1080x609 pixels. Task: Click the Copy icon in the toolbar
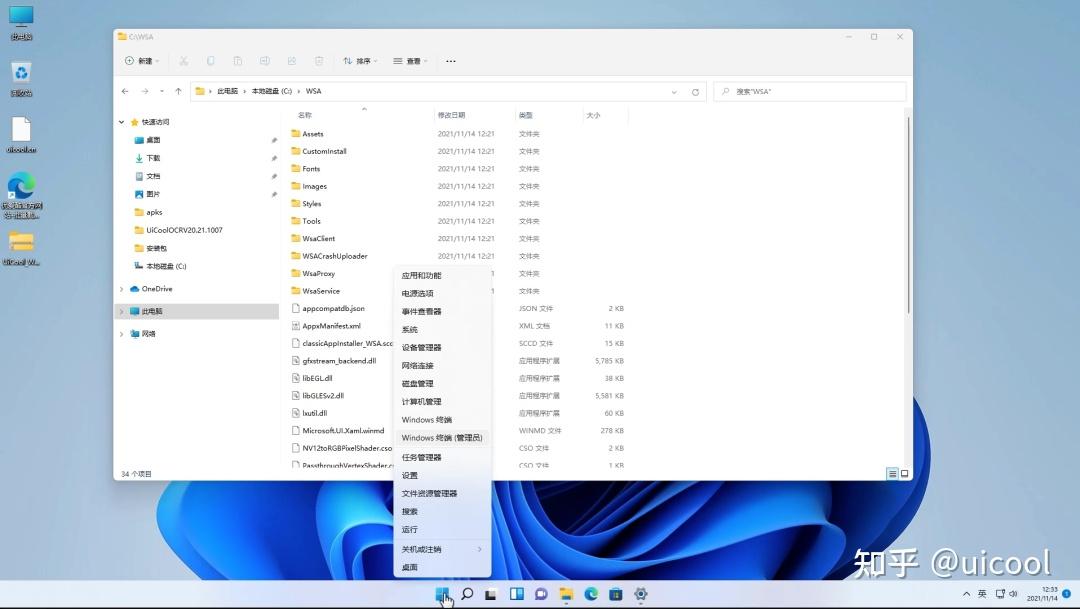click(211, 61)
